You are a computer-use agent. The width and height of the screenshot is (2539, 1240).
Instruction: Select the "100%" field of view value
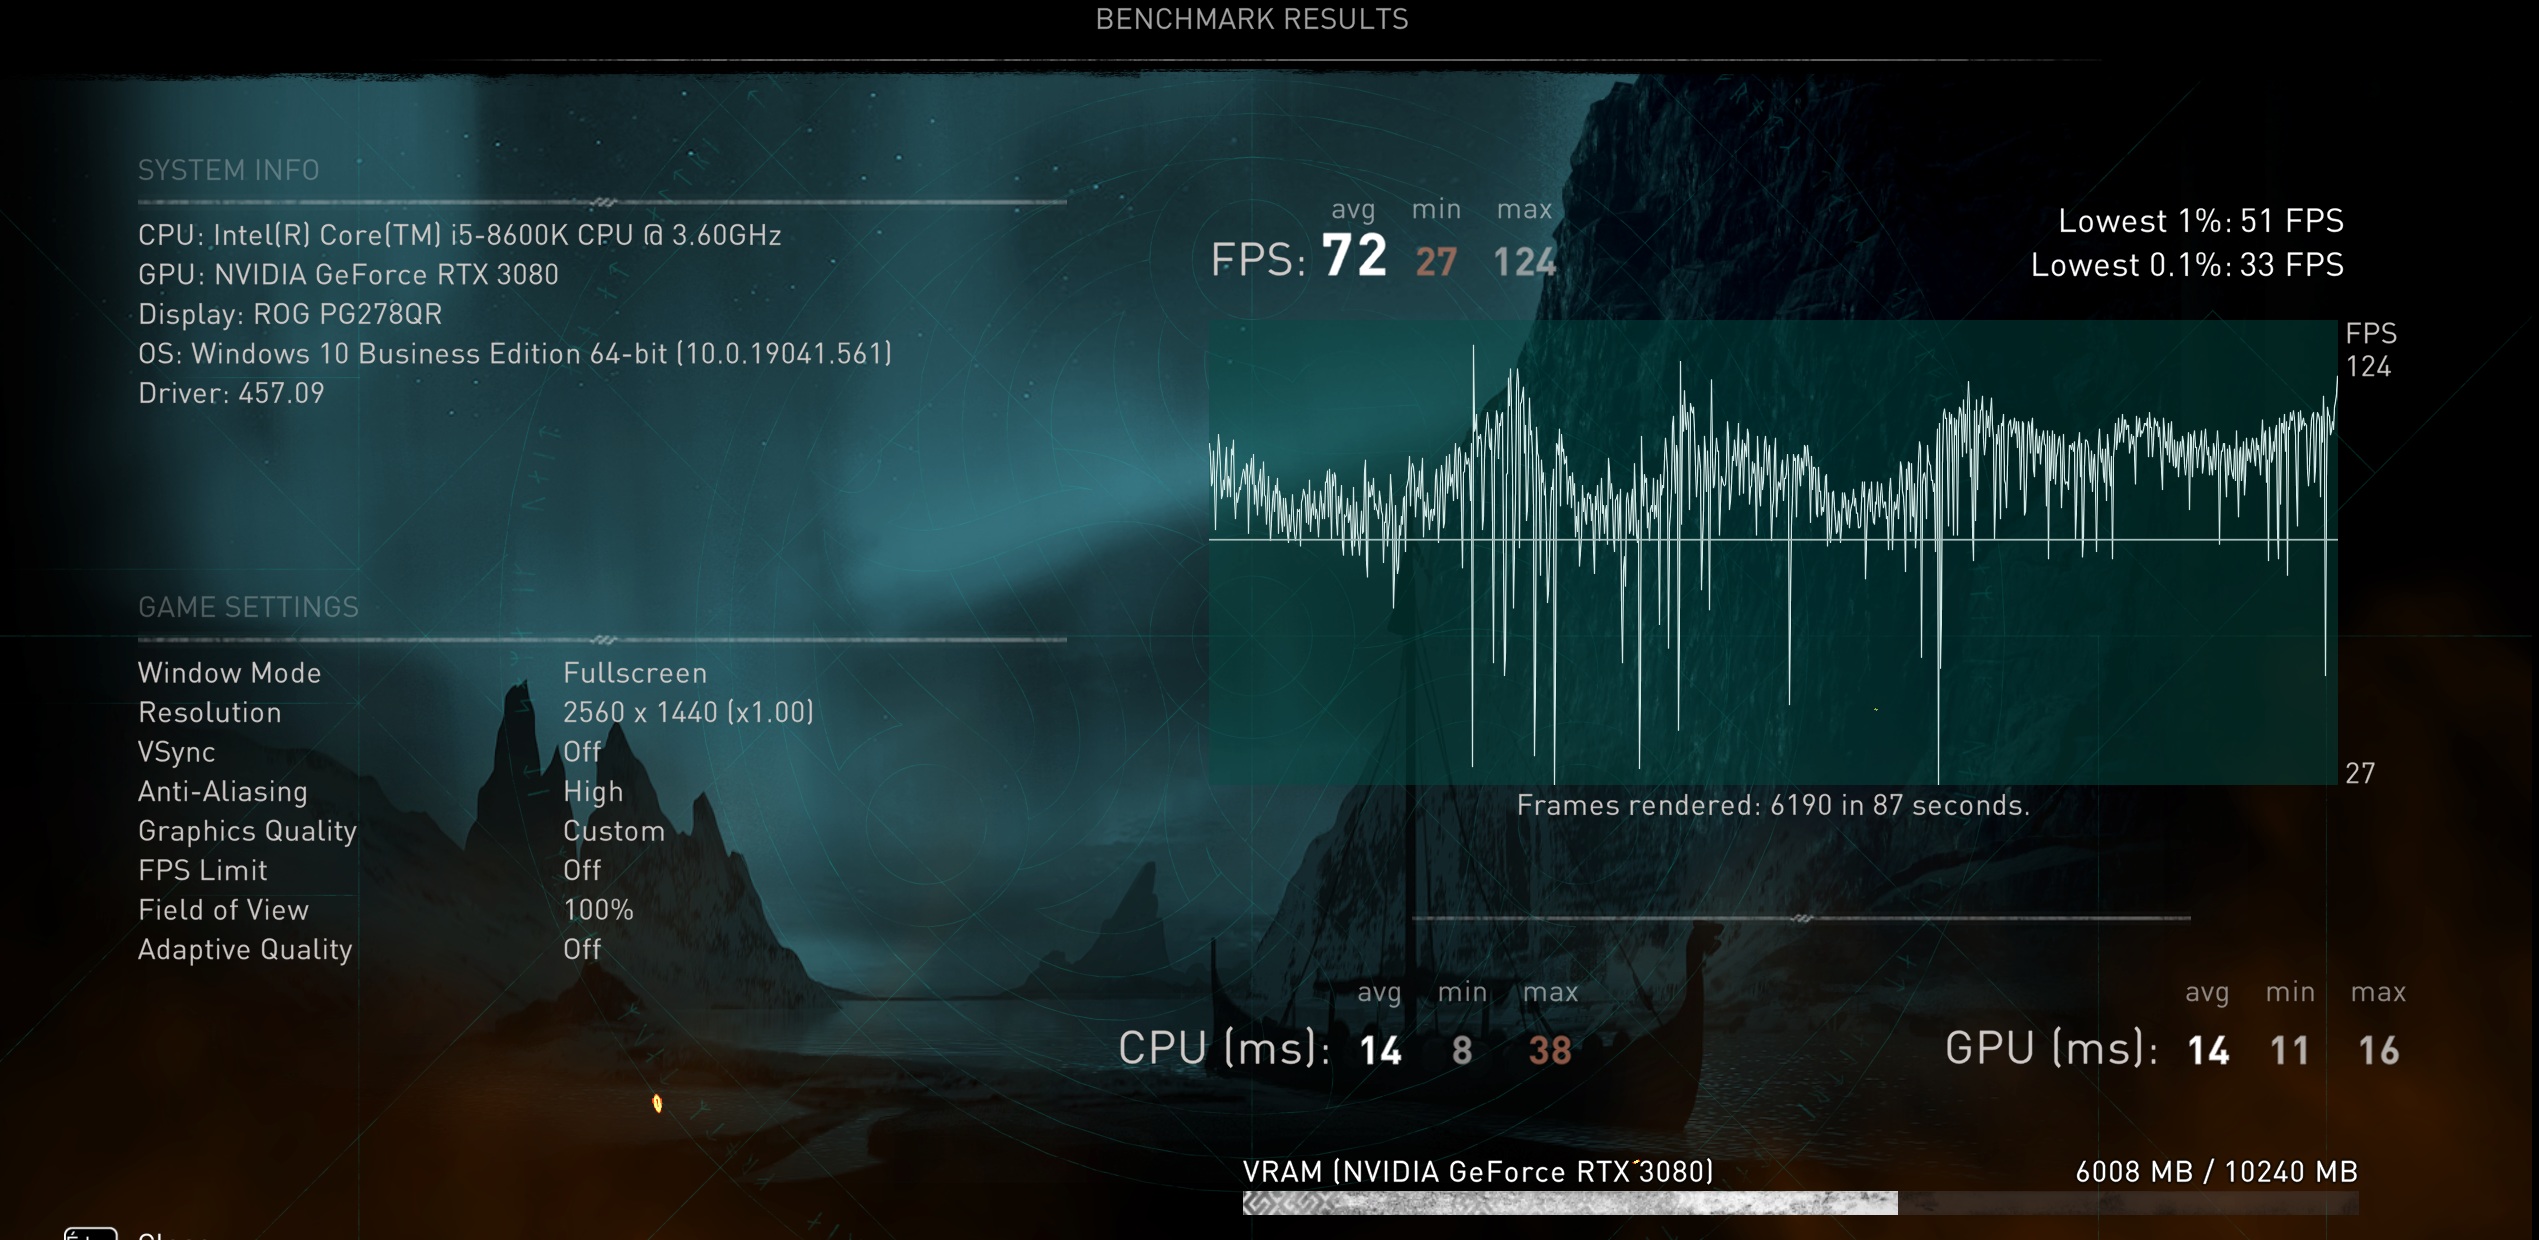click(x=598, y=910)
